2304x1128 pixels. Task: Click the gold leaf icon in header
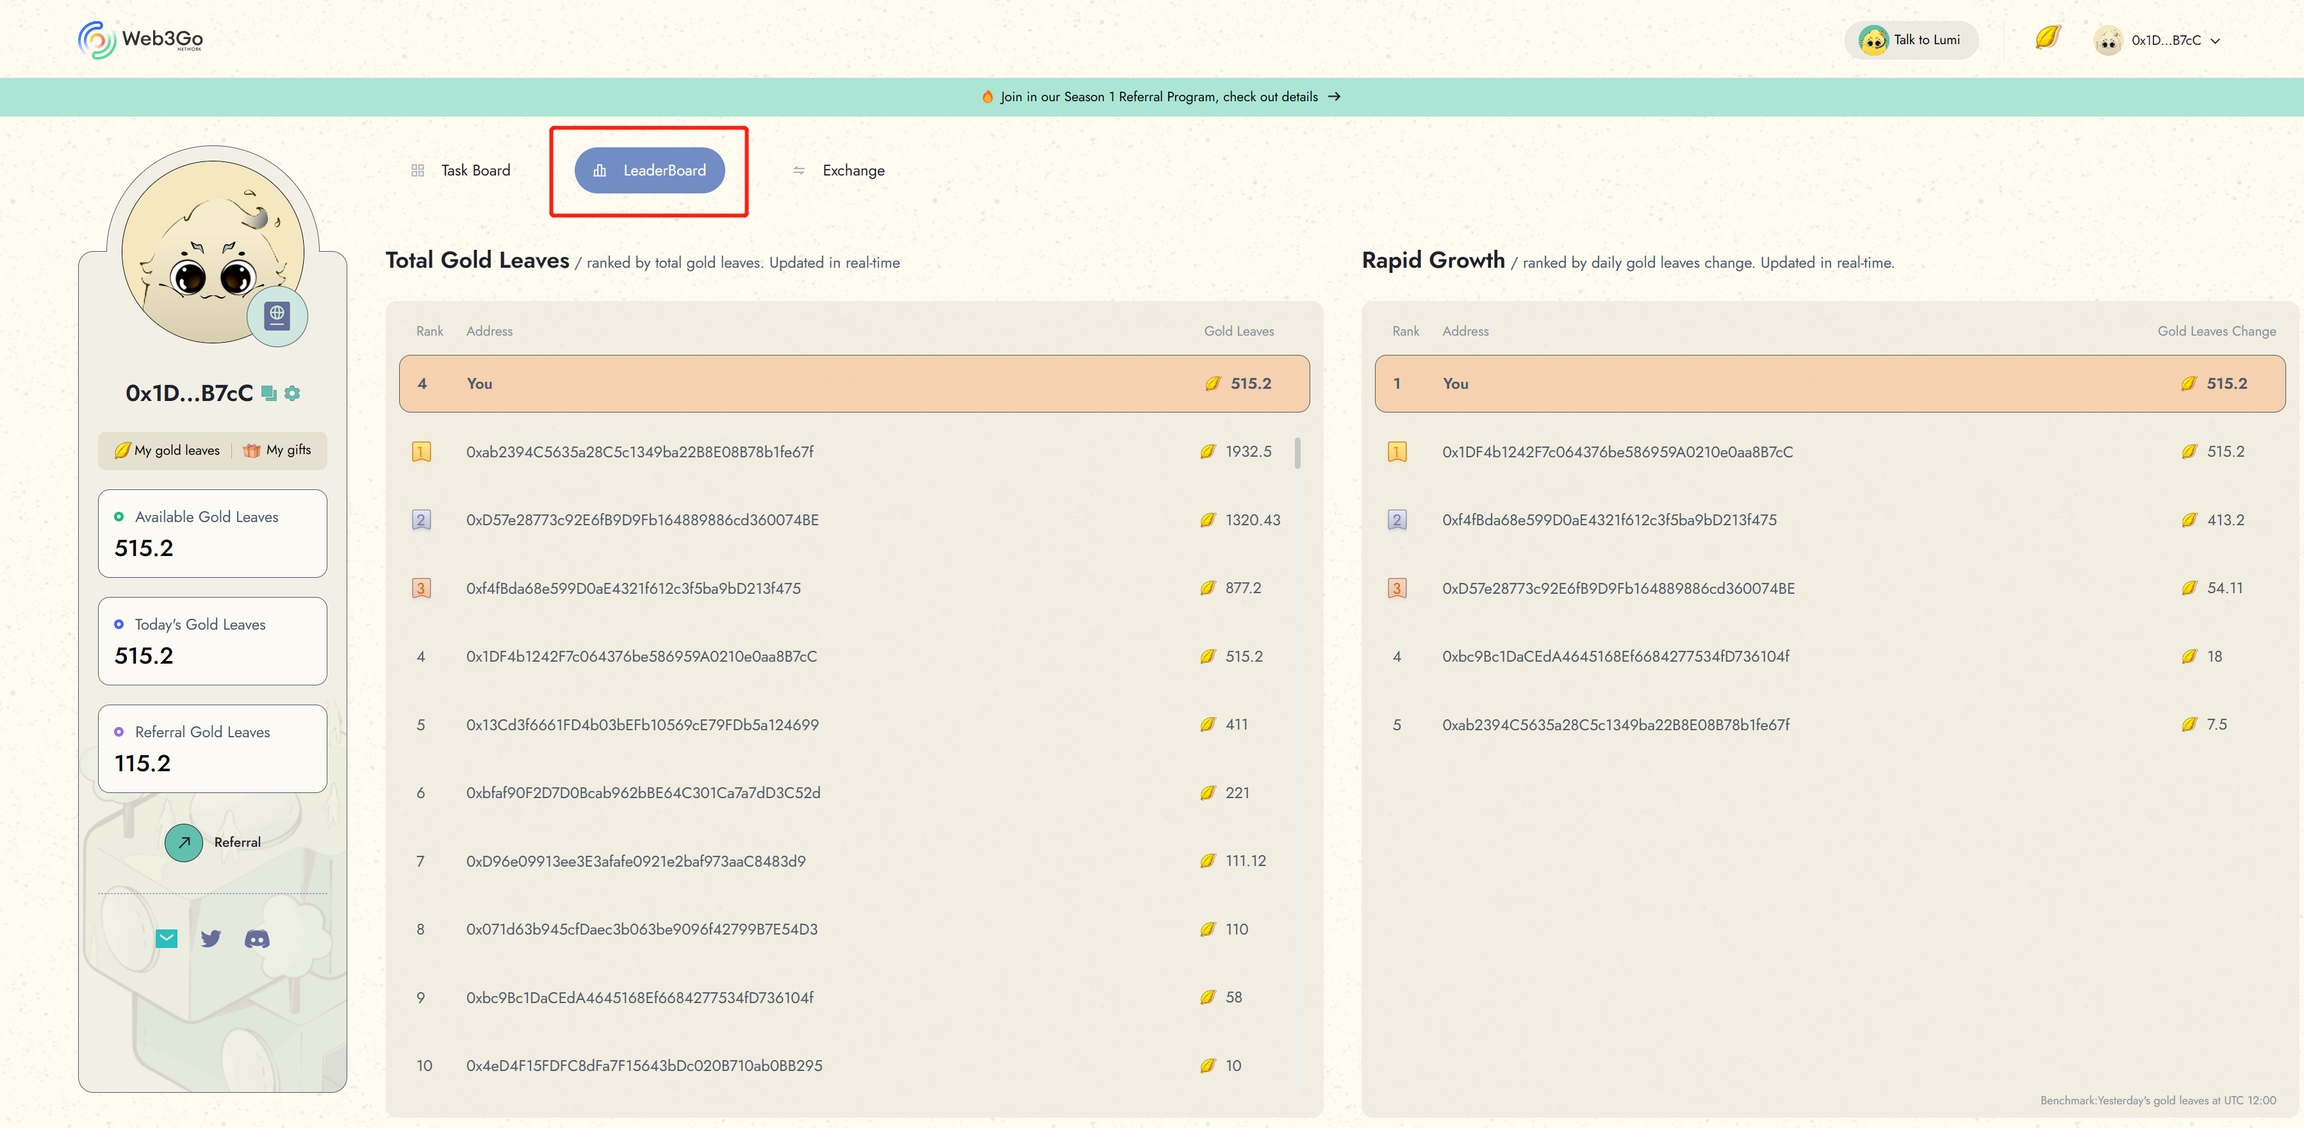pos(2047,38)
